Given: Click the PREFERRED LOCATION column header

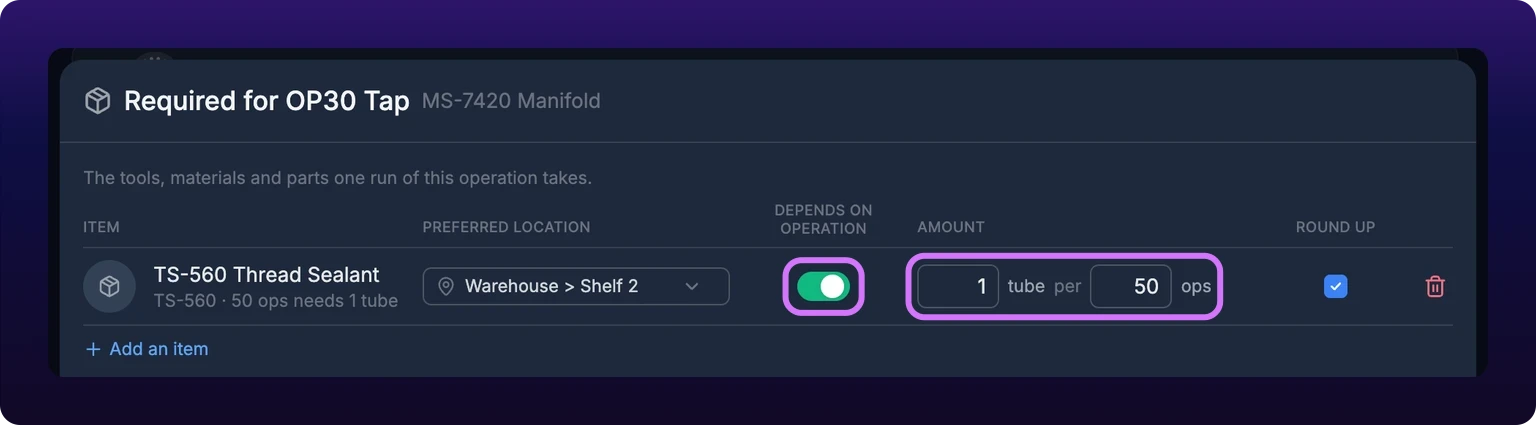Looking at the screenshot, I should click(x=506, y=227).
